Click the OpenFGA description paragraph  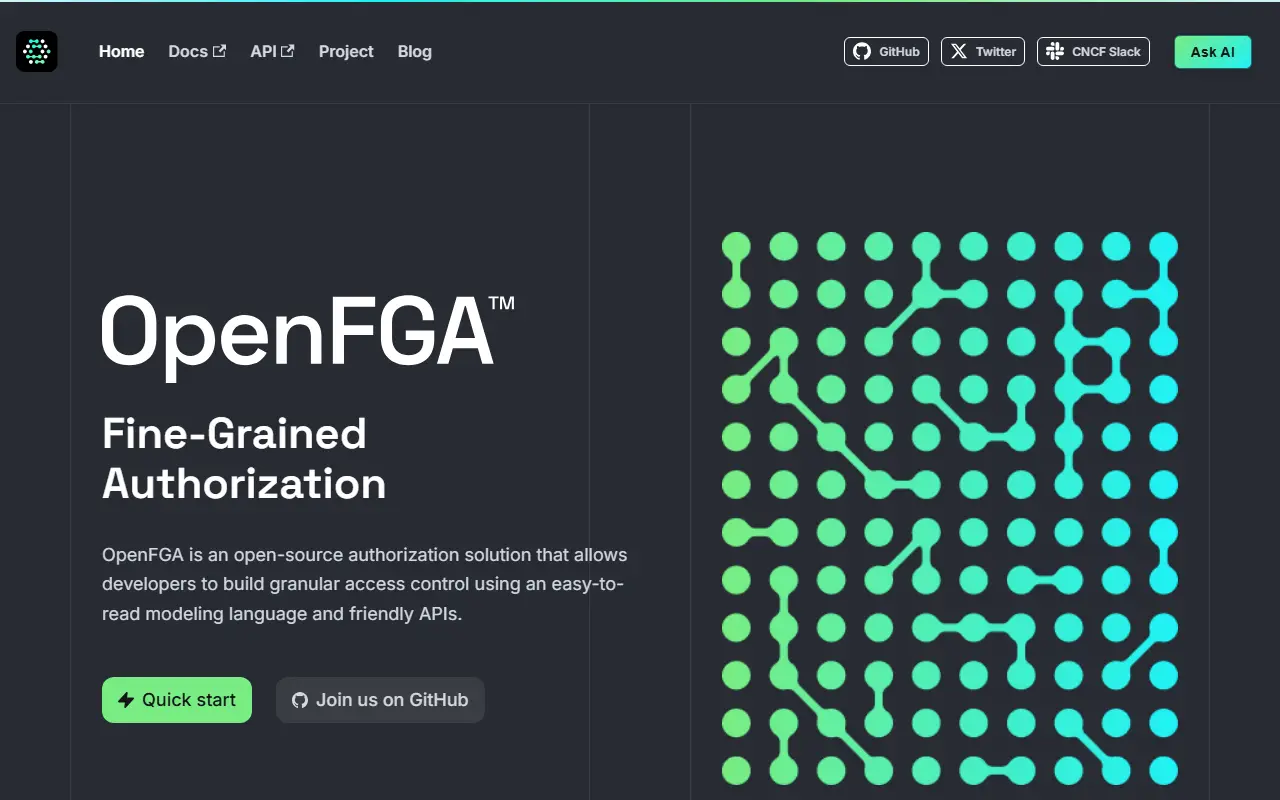coord(365,584)
